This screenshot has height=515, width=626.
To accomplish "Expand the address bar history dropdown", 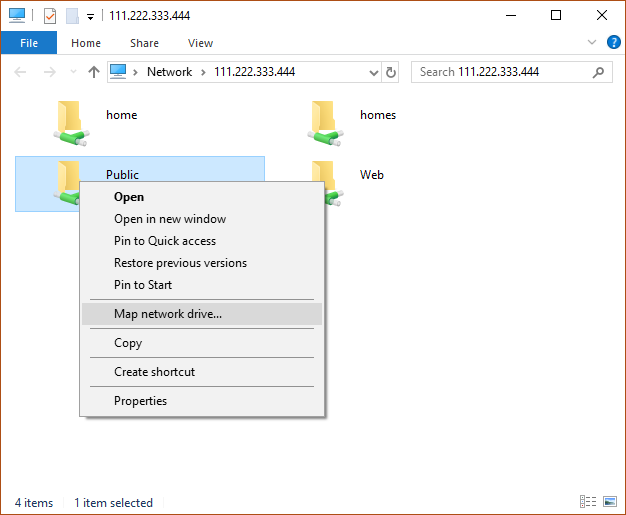I will [374, 73].
